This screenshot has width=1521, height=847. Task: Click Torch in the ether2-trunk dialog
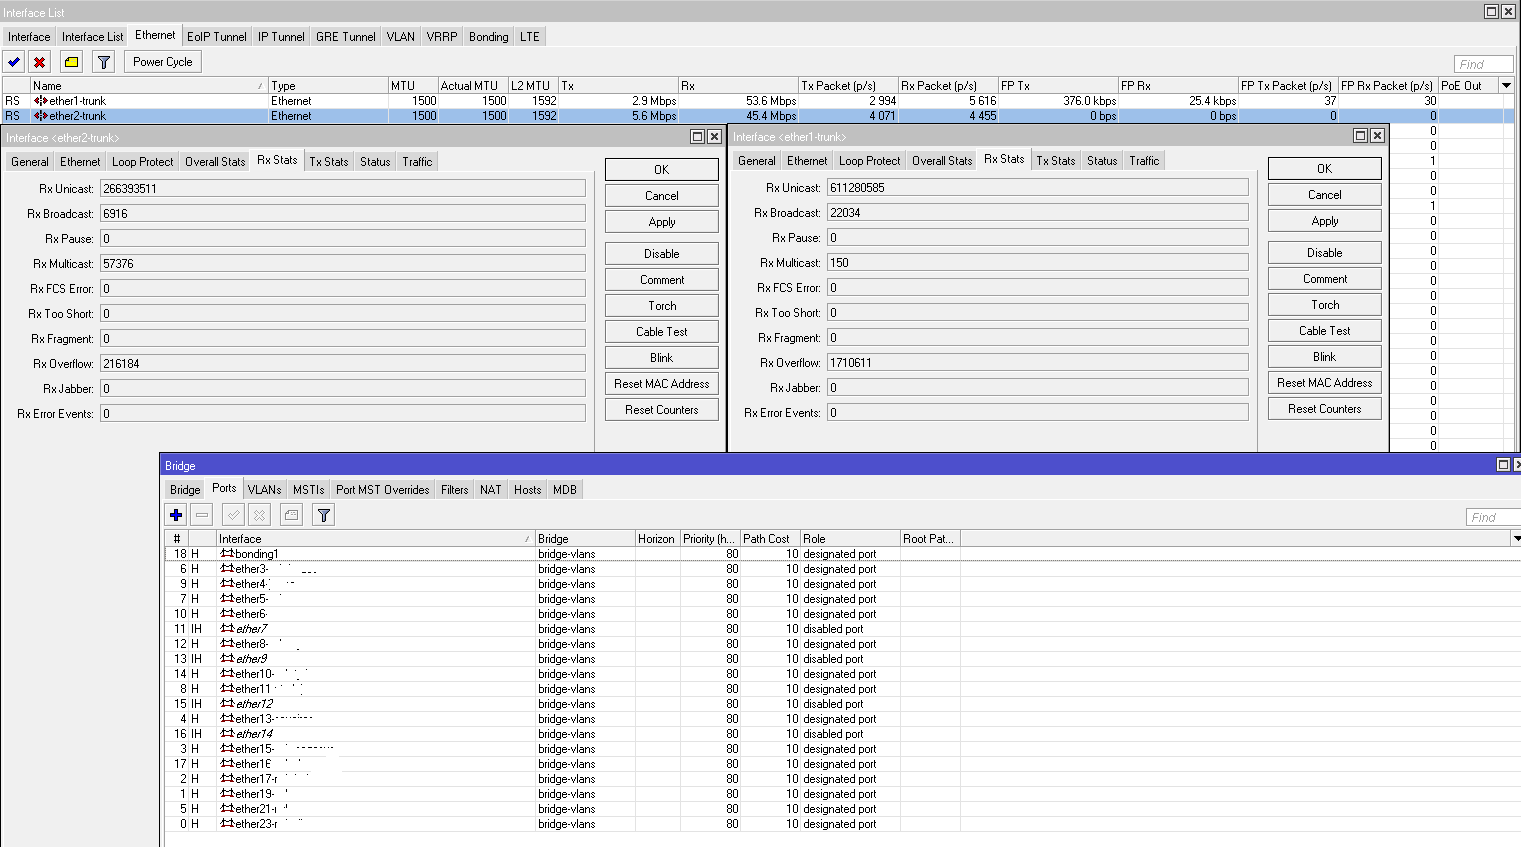tap(662, 306)
